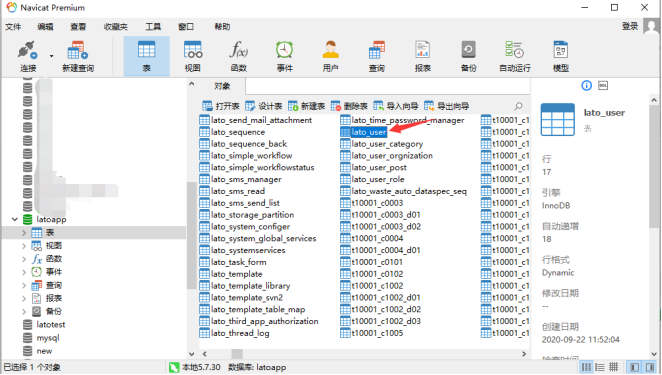This screenshot has height=375, width=662.
Task: Open the User (用户) toolbar icon
Action: coord(331,56)
